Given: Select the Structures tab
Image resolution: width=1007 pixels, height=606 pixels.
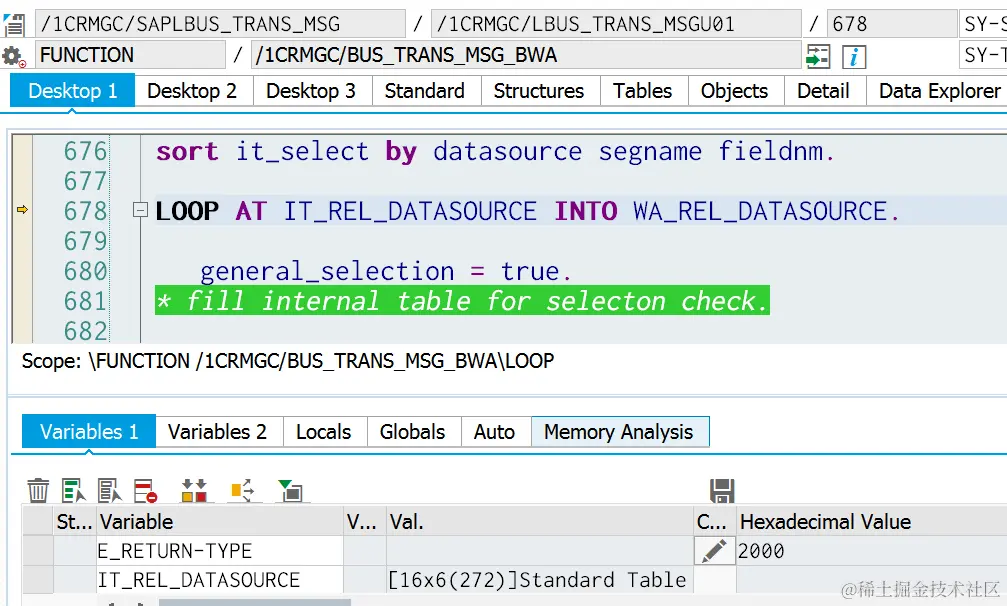Looking at the screenshot, I should [x=539, y=91].
